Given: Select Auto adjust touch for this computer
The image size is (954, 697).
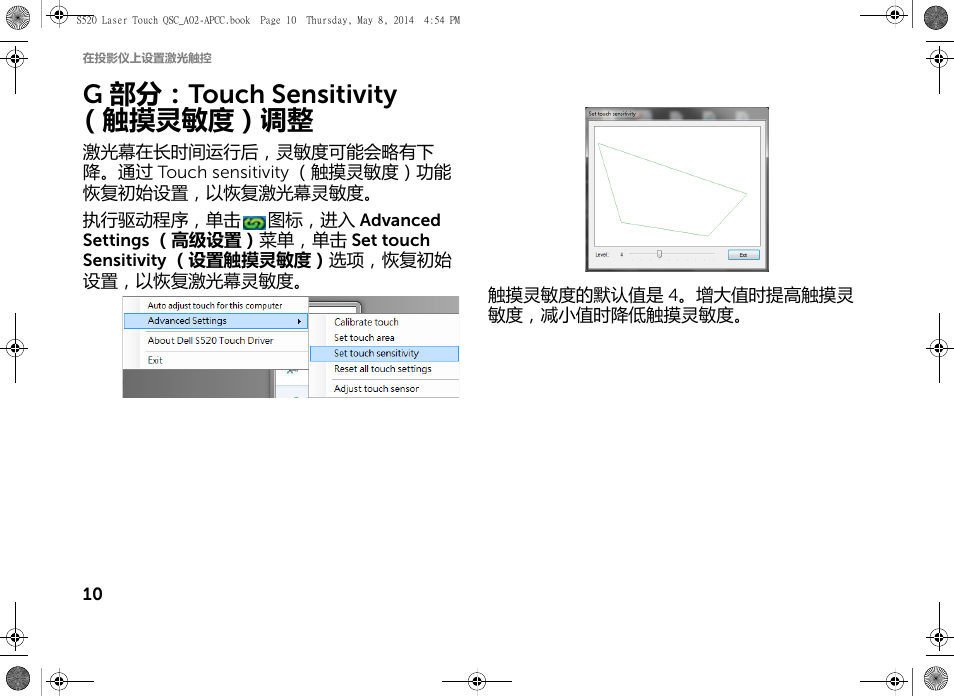Looking at the screenshot, I should pos(215,305).
